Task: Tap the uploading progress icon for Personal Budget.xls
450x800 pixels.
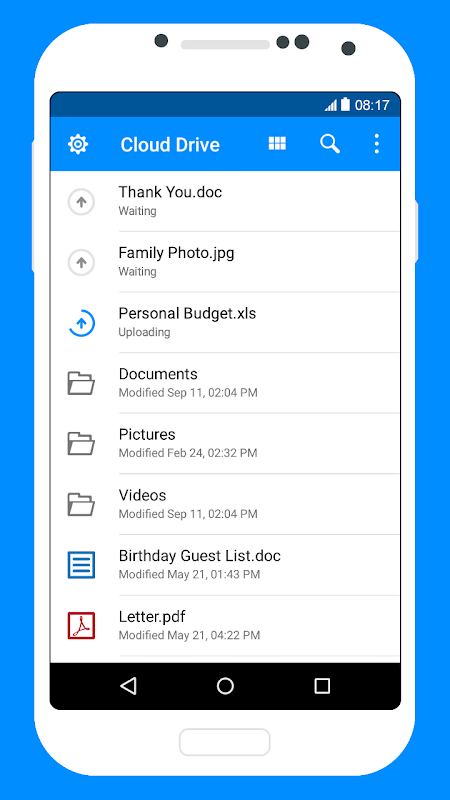Action: [x=81, y=323]
